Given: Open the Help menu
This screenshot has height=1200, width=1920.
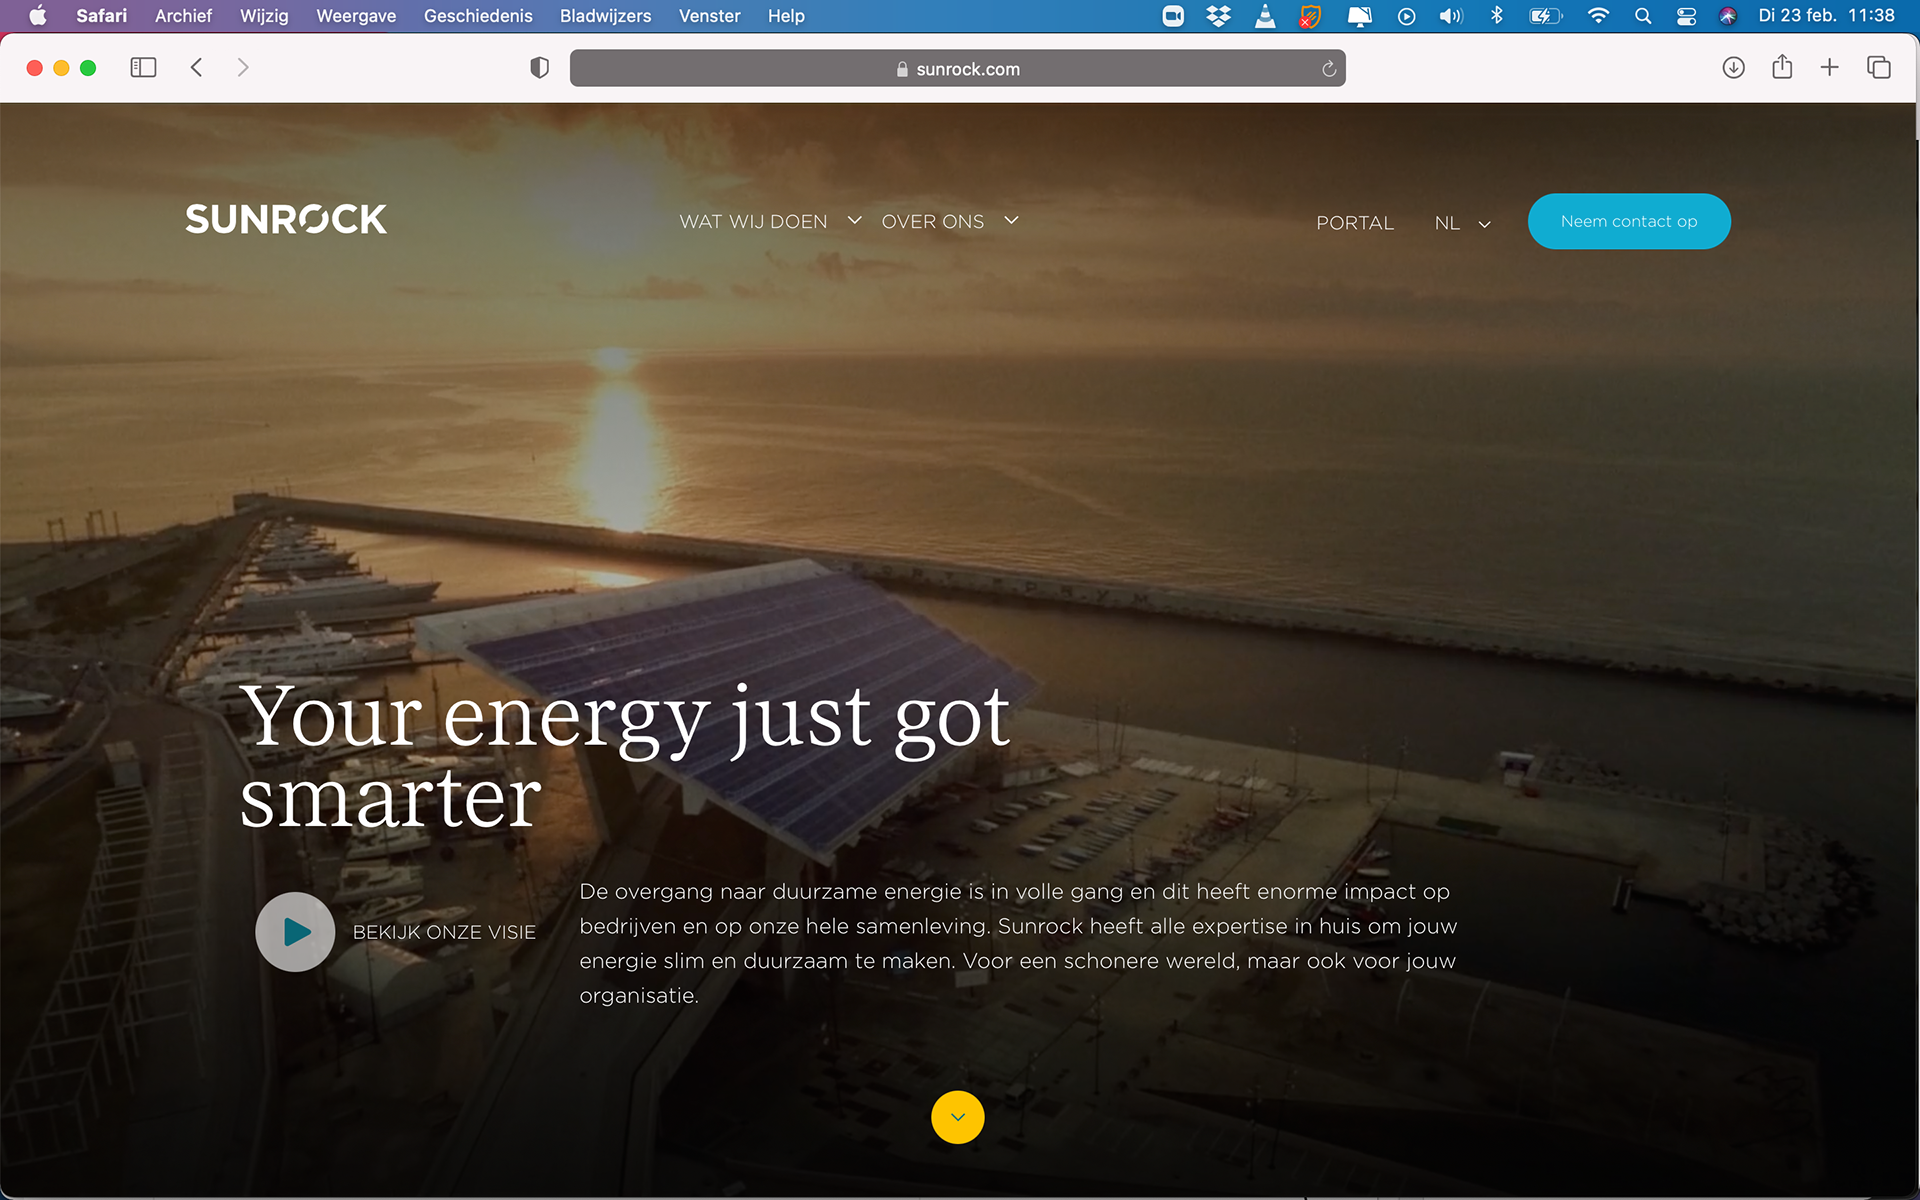Looking at the screenshot, I should [x=786, y=16].
